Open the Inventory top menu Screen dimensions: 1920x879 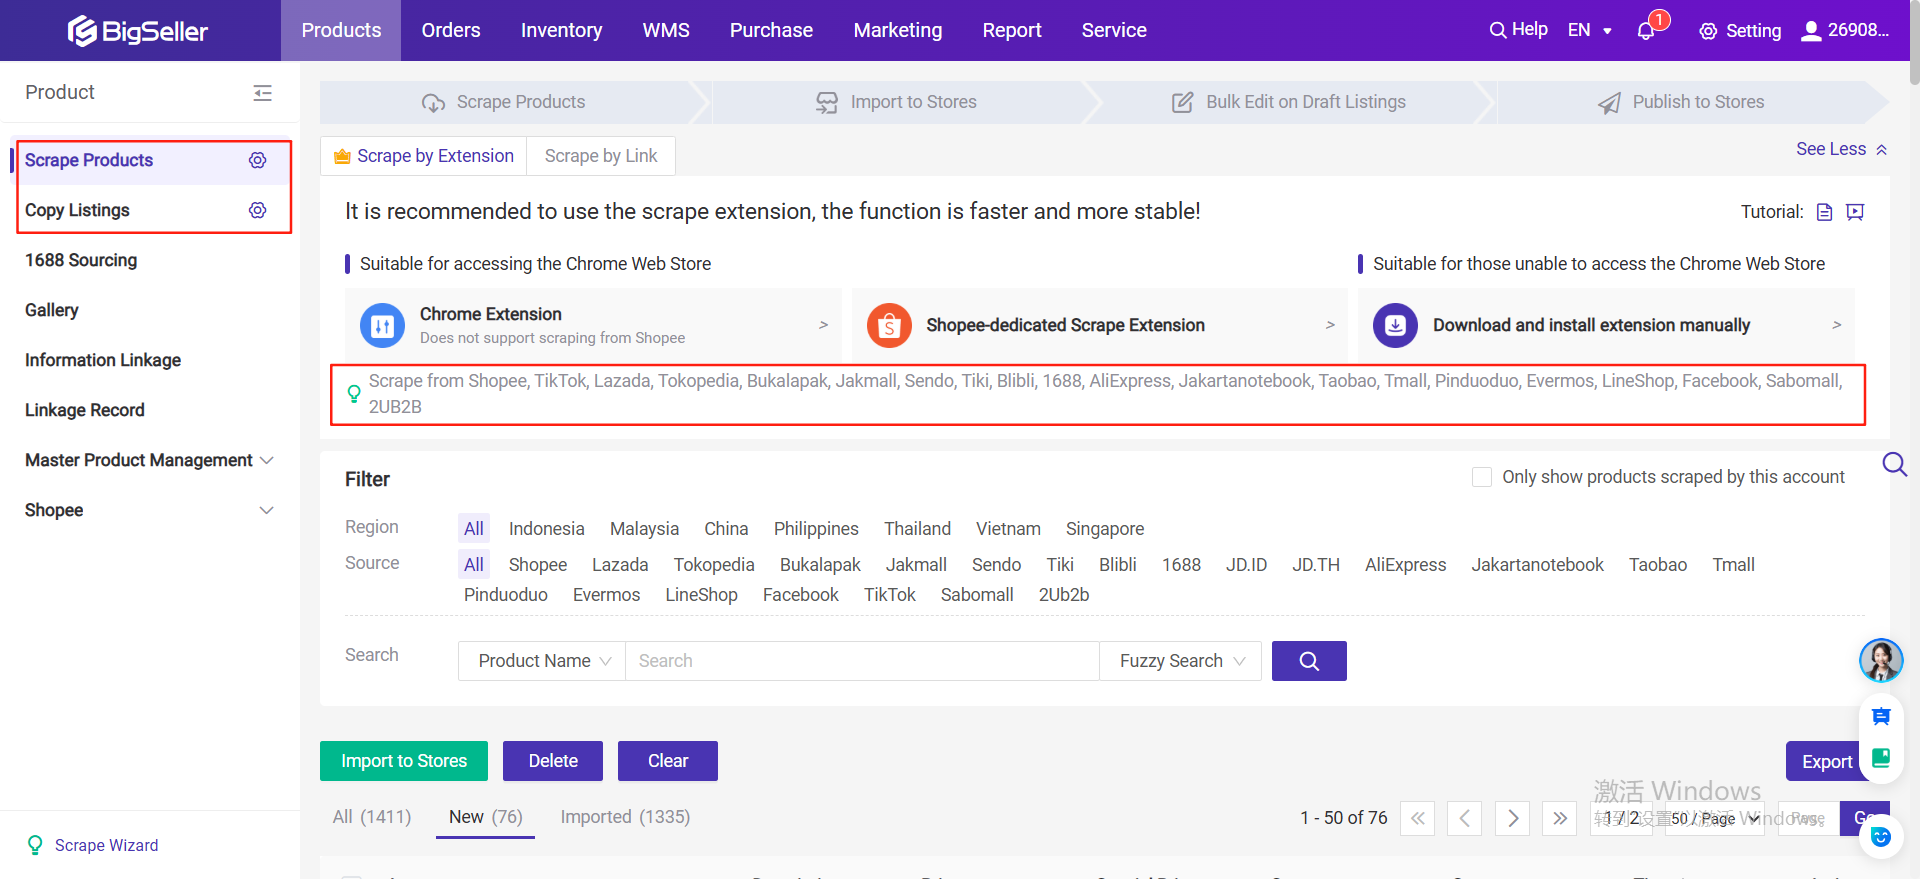coord(561,30)
